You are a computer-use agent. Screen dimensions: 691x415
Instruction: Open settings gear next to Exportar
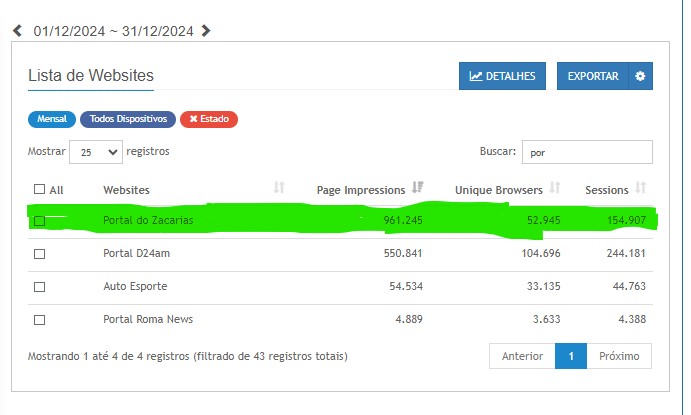click(640, 76)
